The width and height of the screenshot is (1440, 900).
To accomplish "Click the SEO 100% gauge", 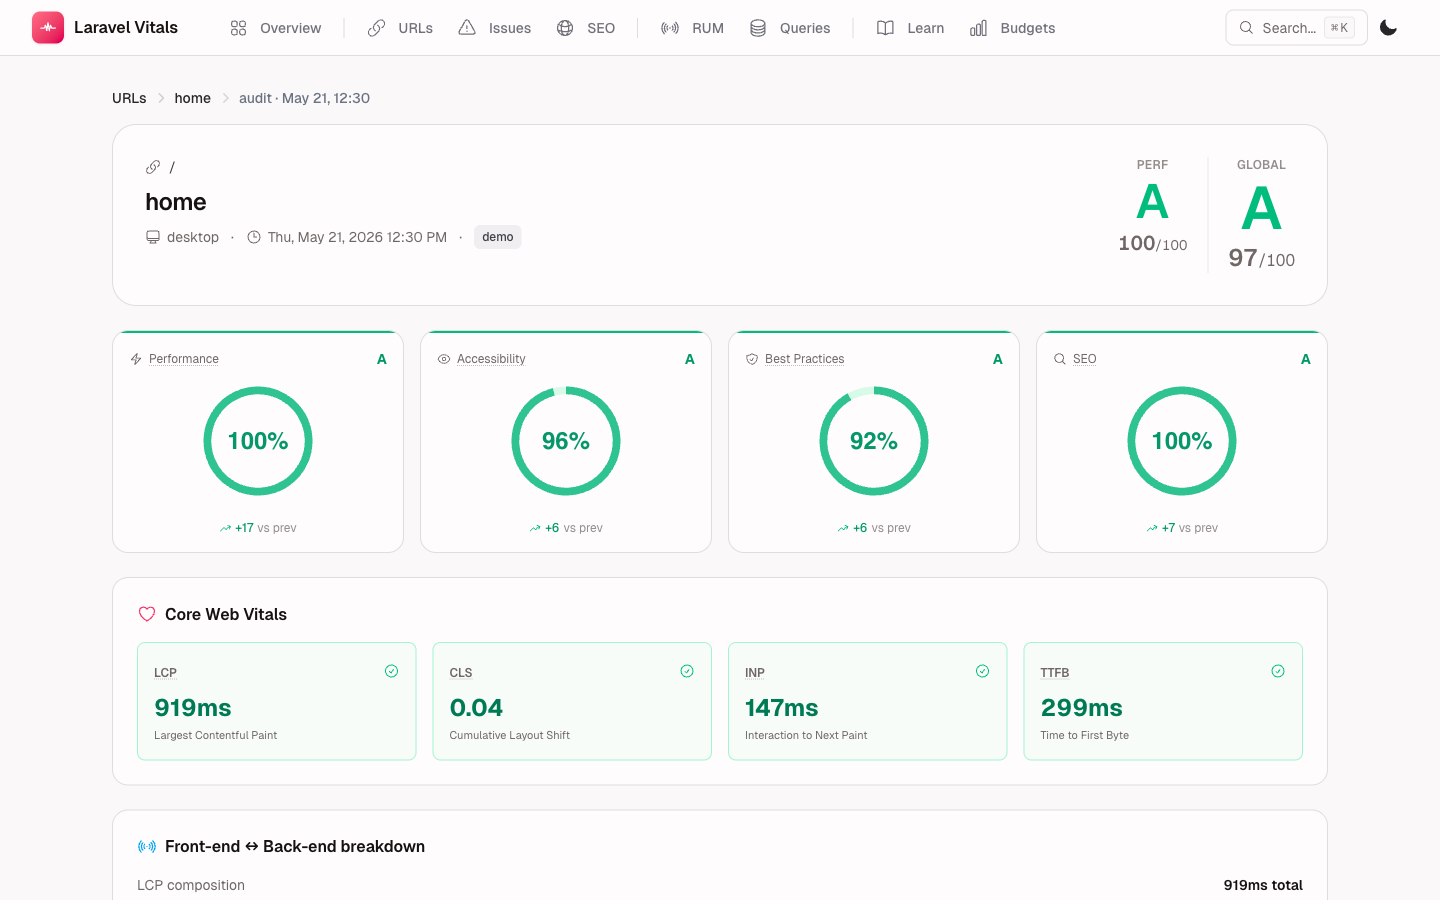I will click(1182, 441).
